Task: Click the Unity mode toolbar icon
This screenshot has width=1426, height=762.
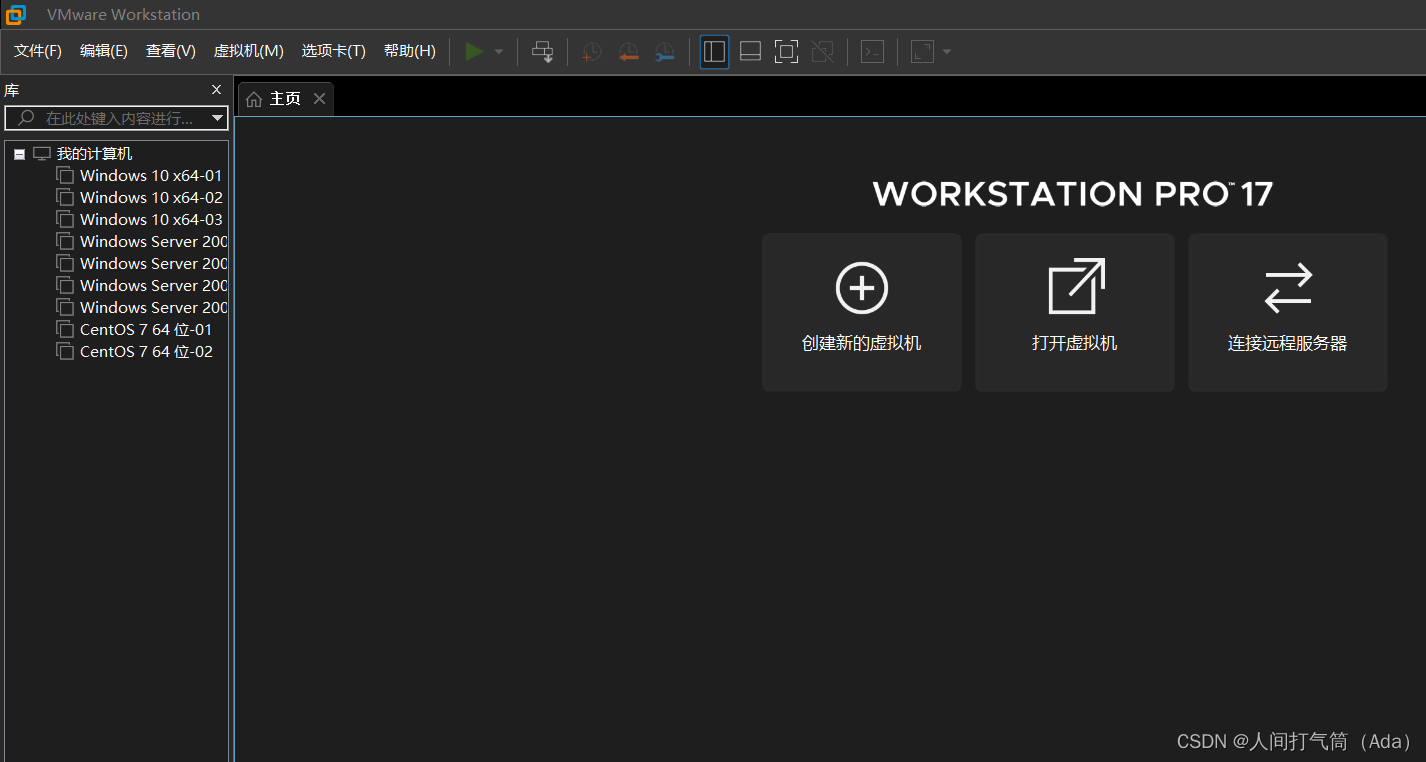Action: click(822, 52)
